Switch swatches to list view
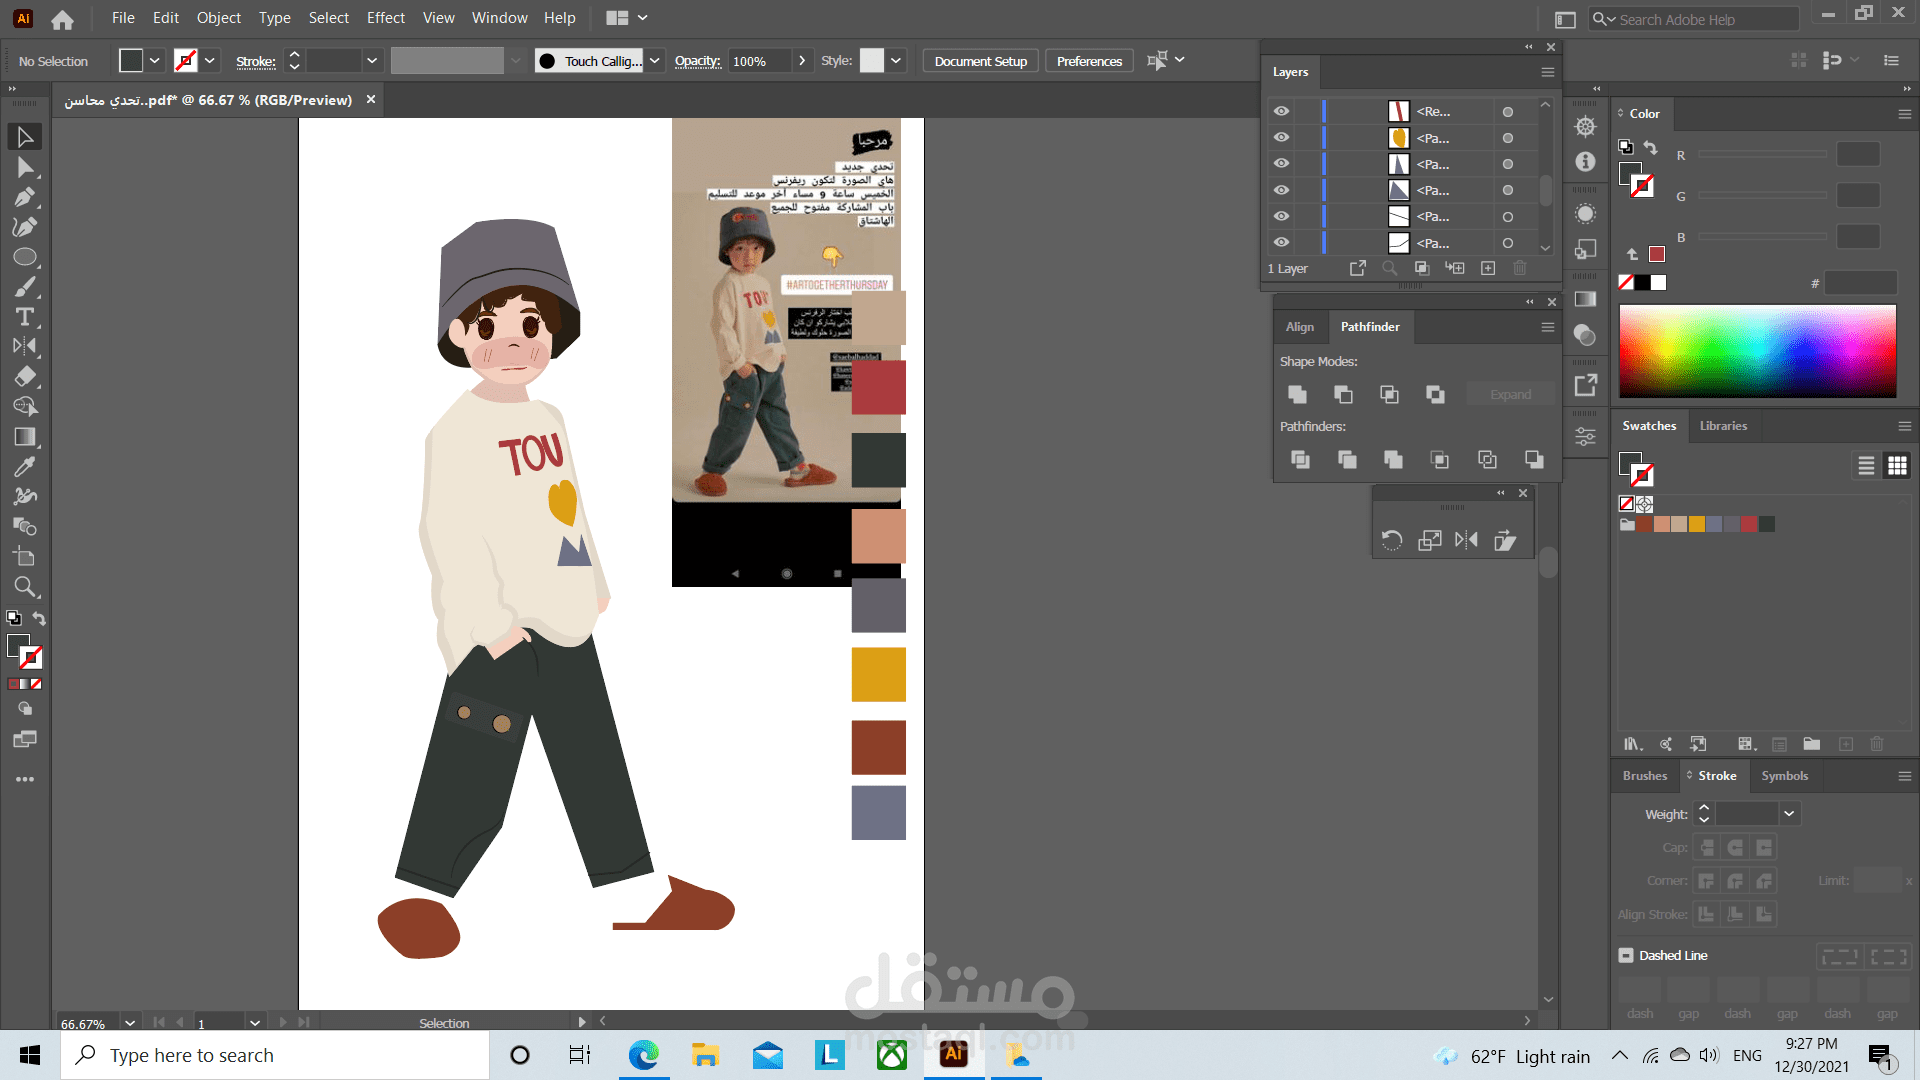The image size is (1920, 1080). tap(1866, 466)
